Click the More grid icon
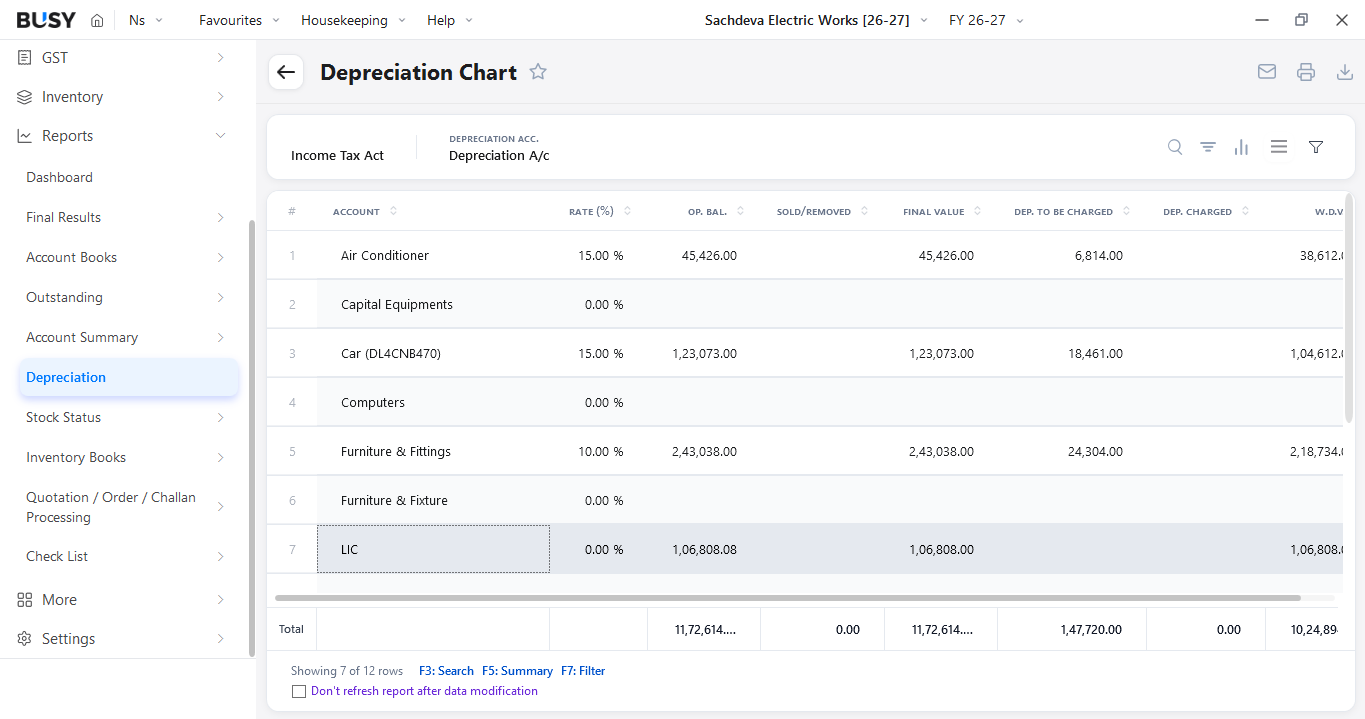The width and height of the screenshot is (1365, 719). [25, 600]
